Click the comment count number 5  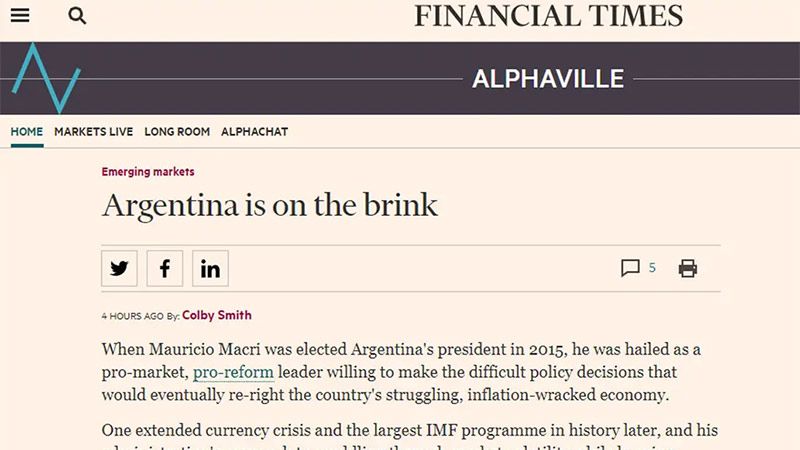click(652, 268)
